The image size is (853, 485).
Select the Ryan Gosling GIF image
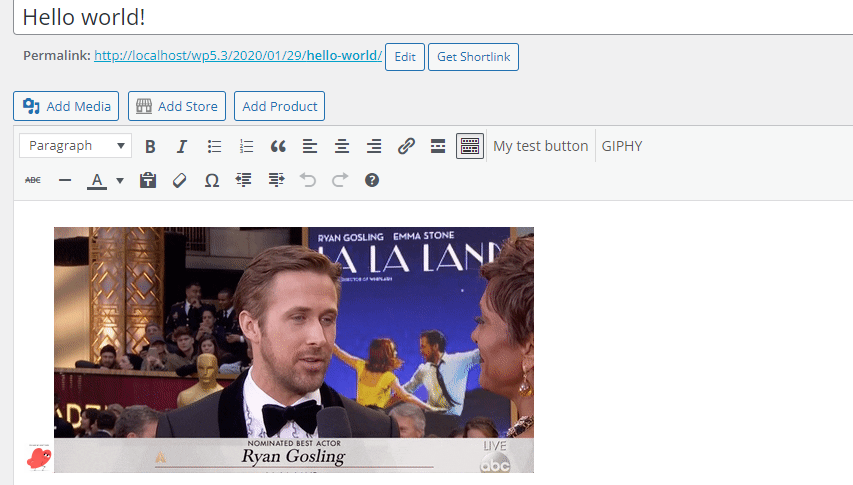click(294, 350)
